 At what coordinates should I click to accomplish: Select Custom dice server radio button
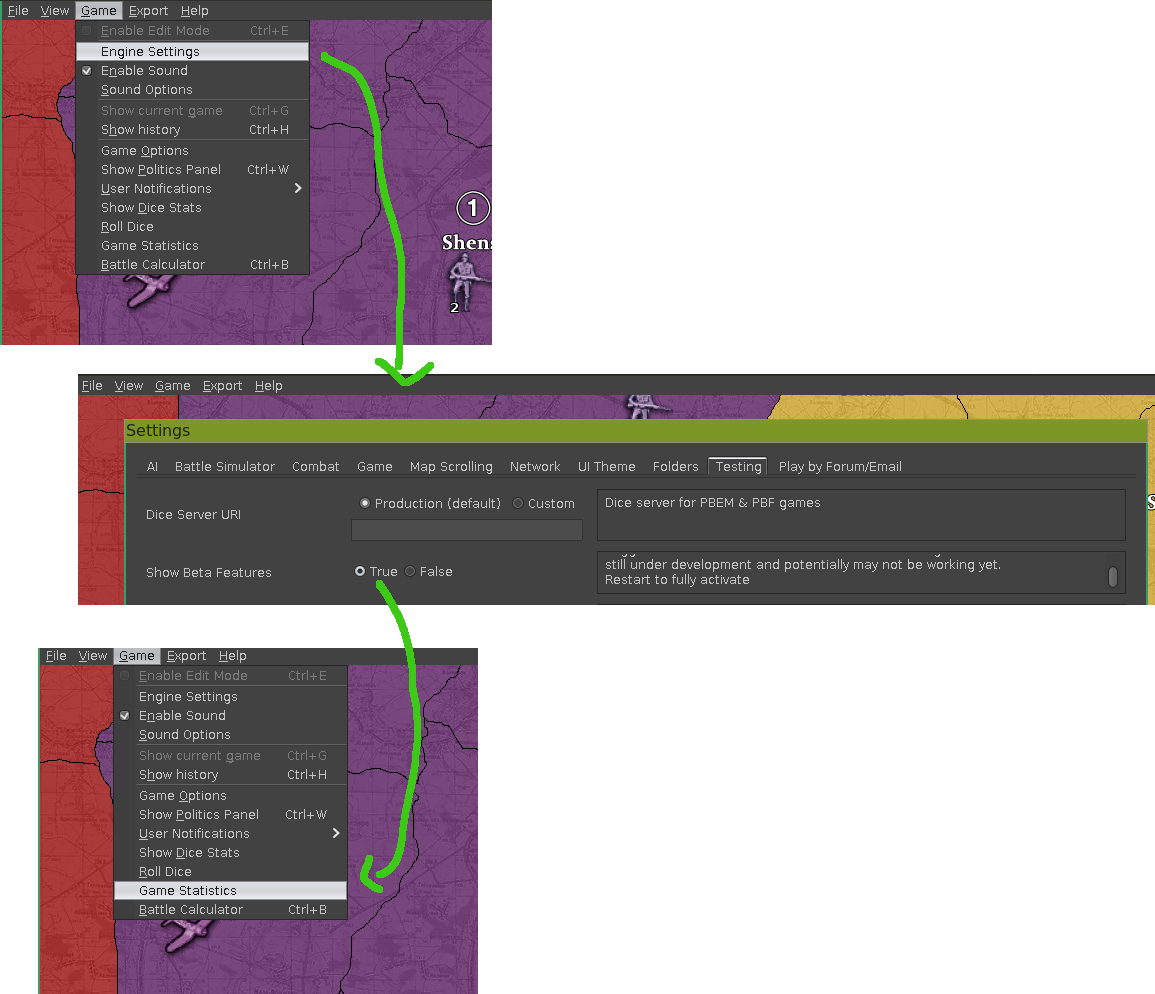tap(518, 504)
